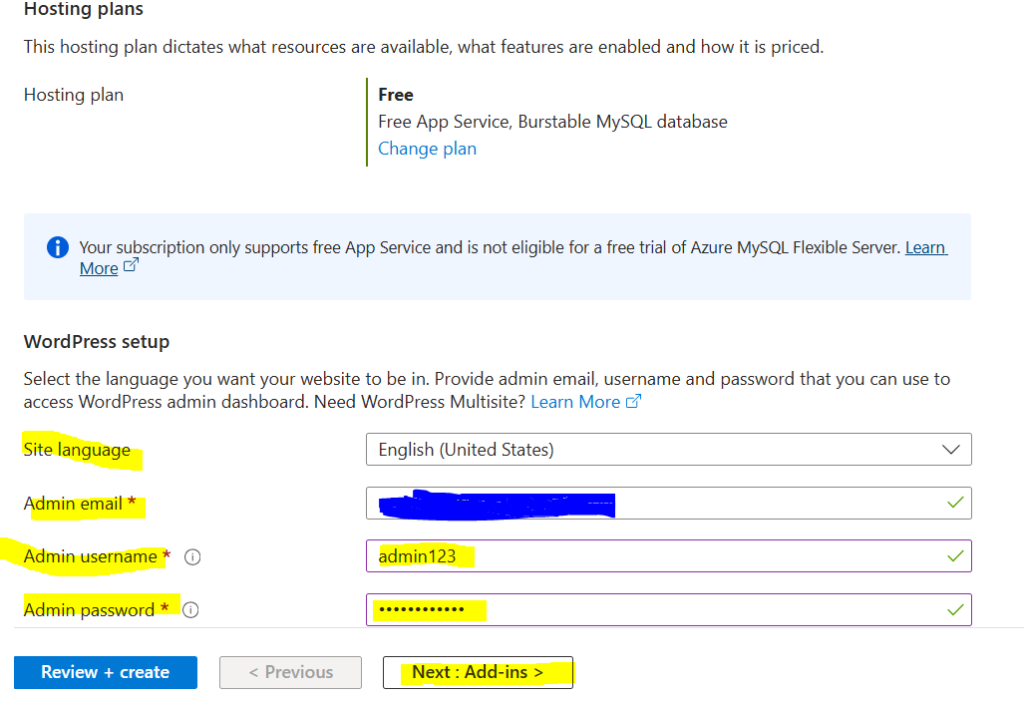This screenshot has height=703, width=1024.
Task: Click the Admin username label
Action: (90, 557)
